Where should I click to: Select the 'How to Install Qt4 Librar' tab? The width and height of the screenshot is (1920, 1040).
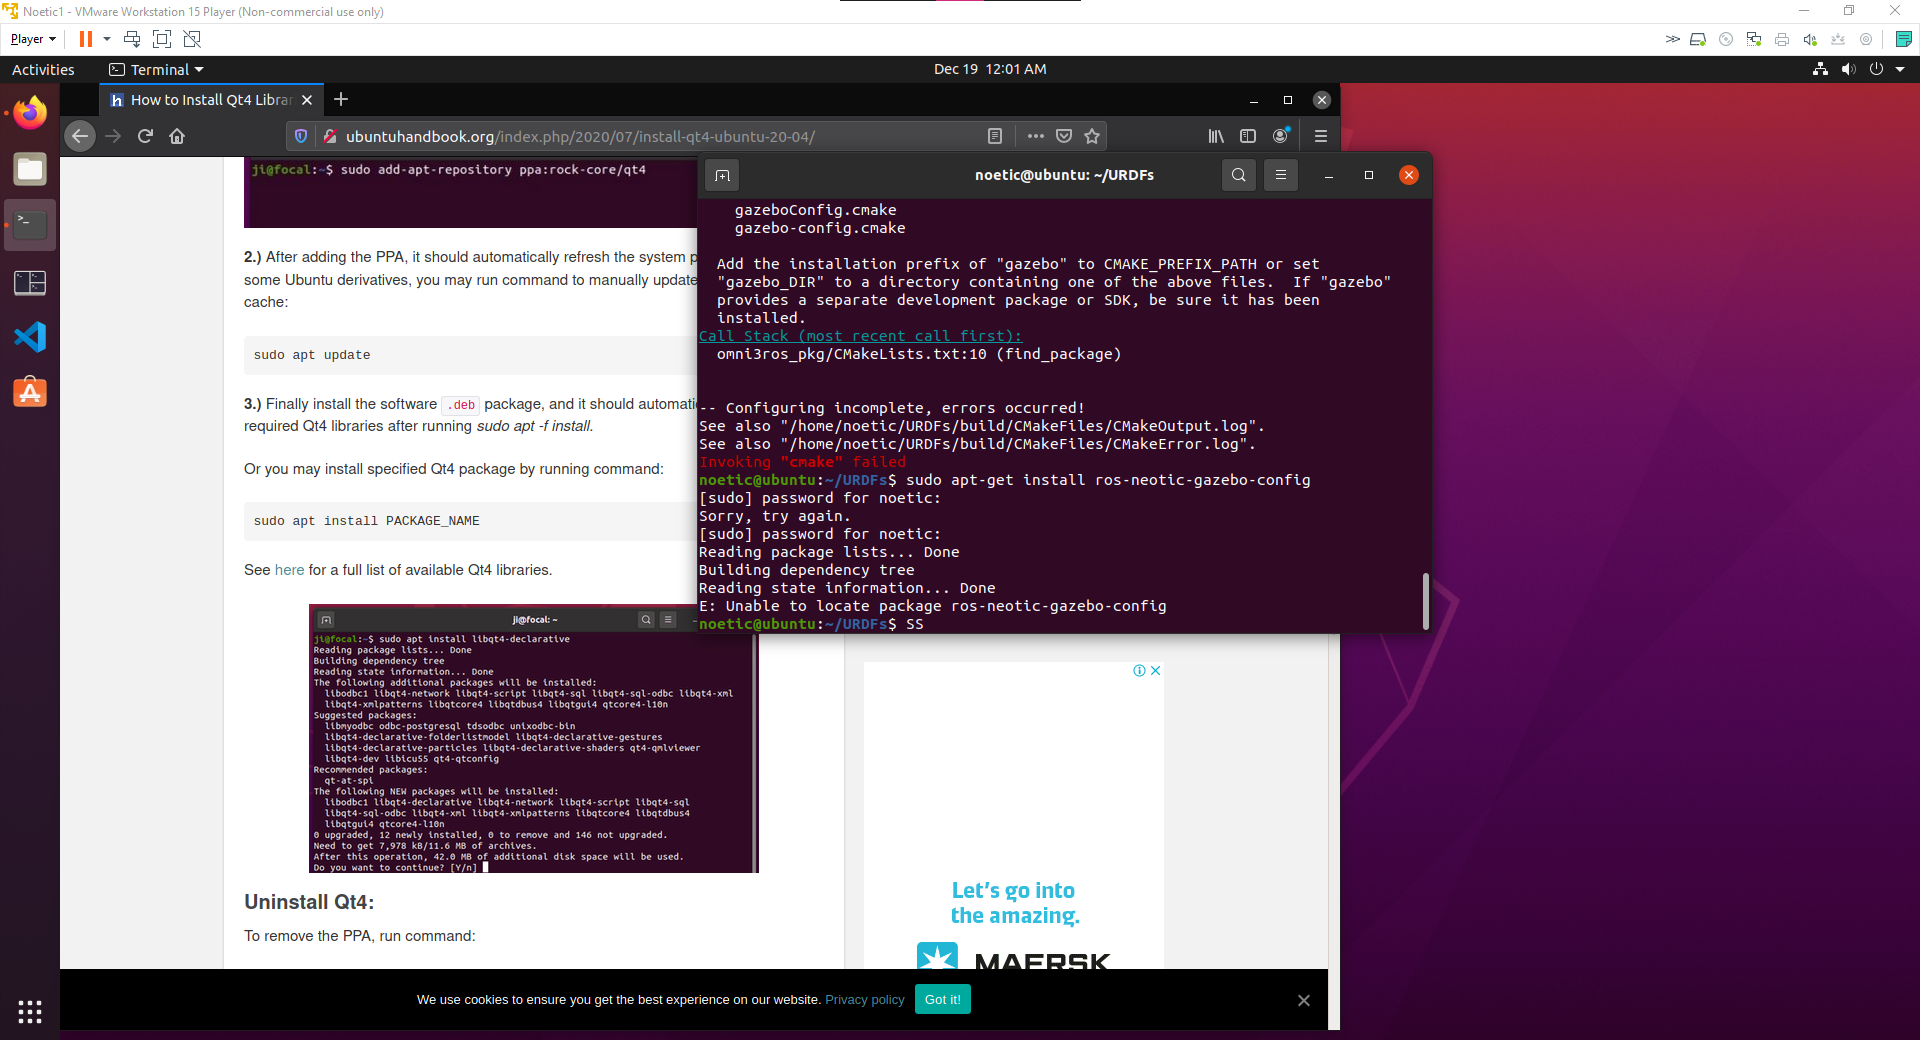tap(210, 100)
